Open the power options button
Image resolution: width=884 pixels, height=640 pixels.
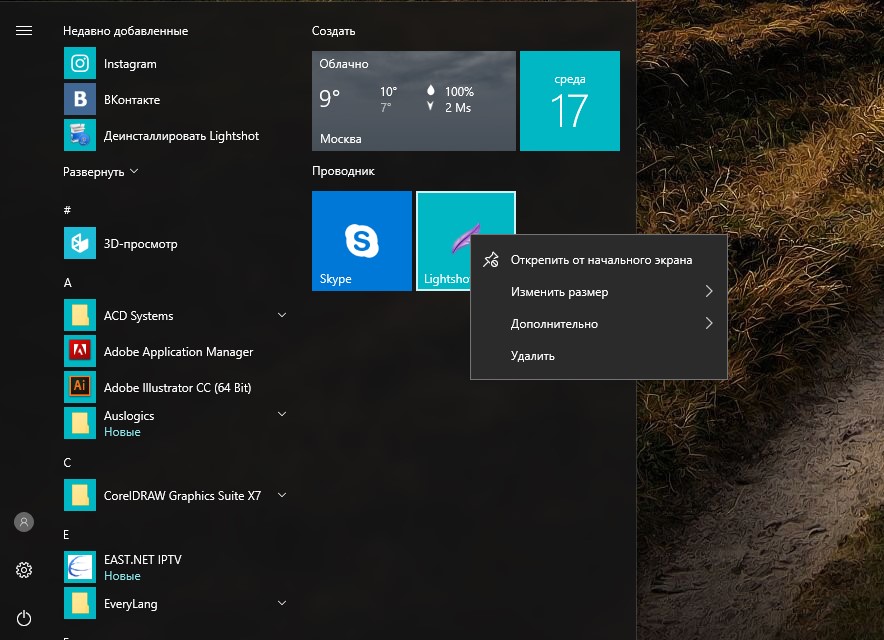24,618
